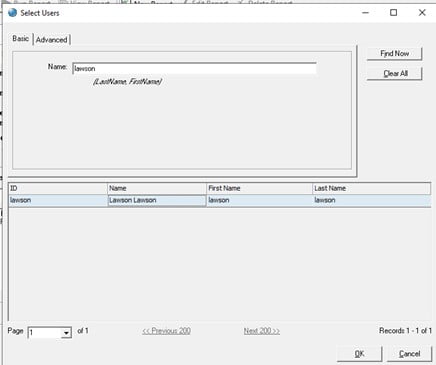
Task: Click the Clear All button
Action: click(394, 73)
